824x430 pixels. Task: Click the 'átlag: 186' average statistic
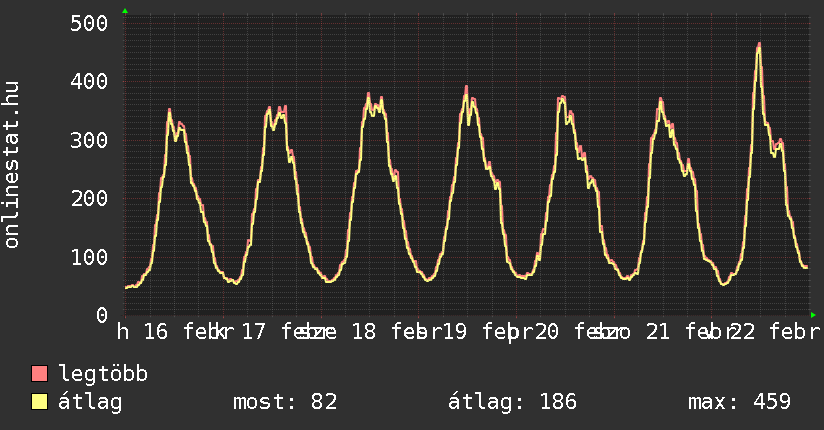[513, 402]
